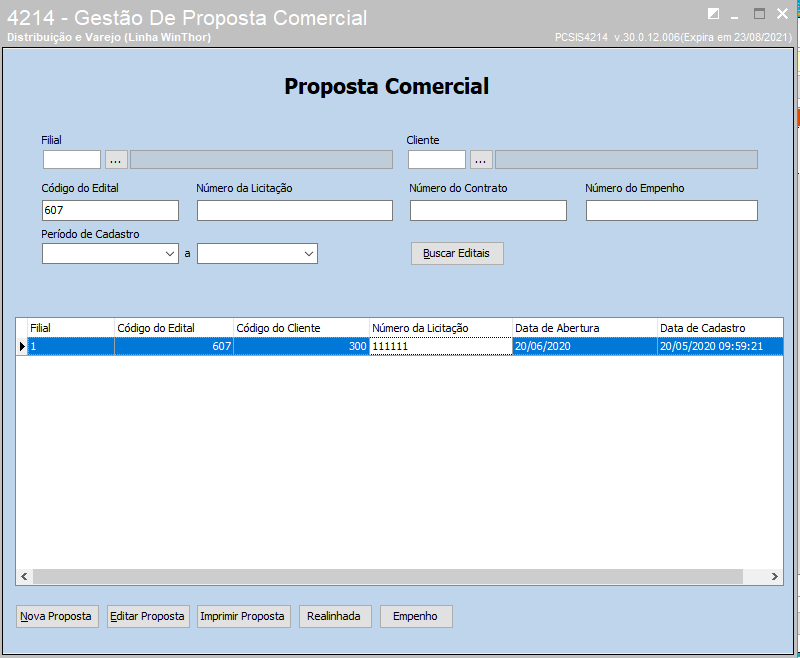Screen dimensions: 800x658
Task: Open the Filial lookup ellipsis button
Action: pyautogui.click(x=116, y=159)
